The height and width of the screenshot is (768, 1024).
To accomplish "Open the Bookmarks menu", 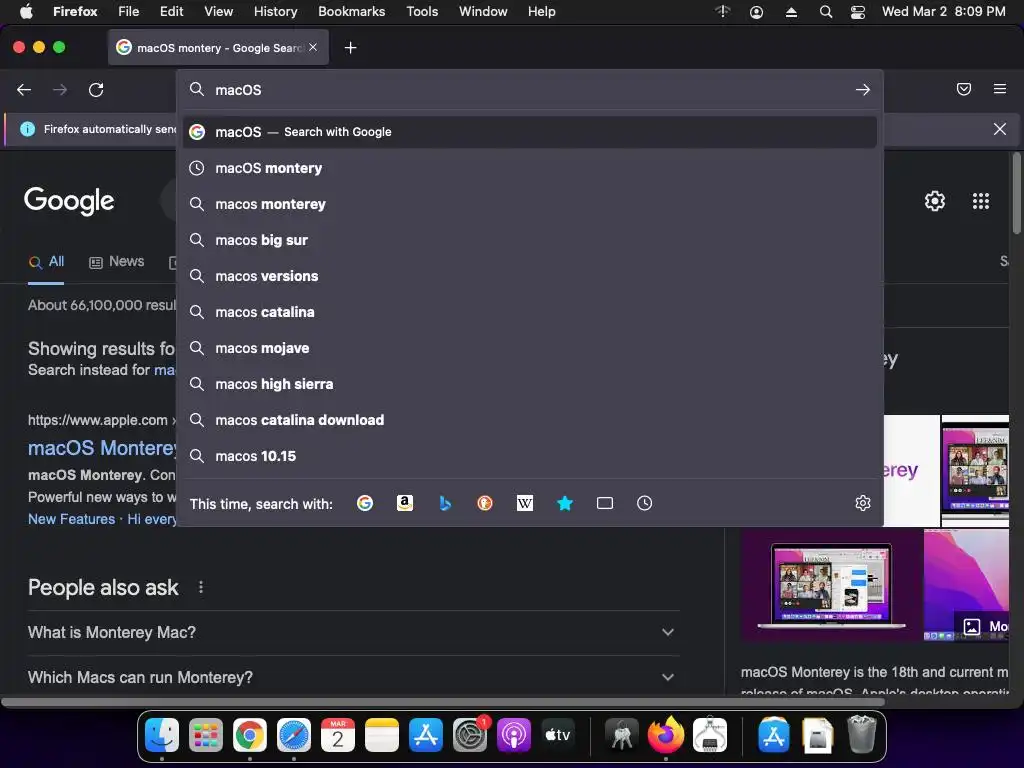I will pos(351,11).
